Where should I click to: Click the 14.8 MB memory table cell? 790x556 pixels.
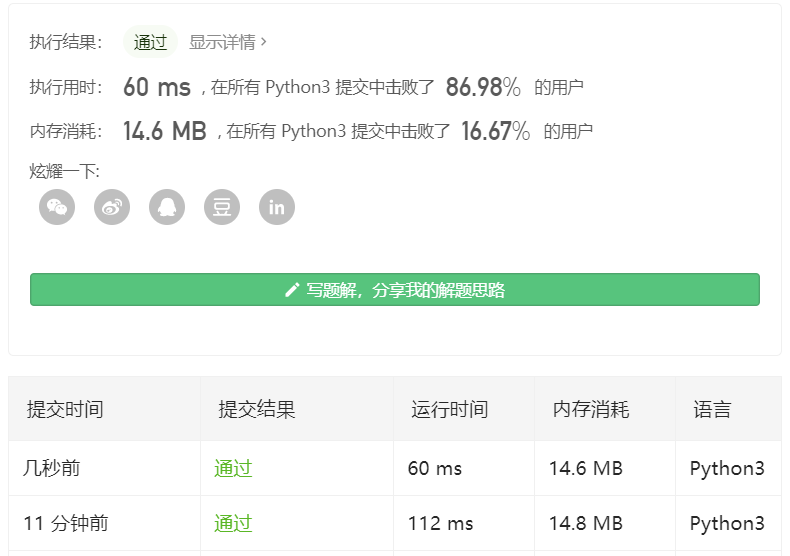click(x=586, y=523)
